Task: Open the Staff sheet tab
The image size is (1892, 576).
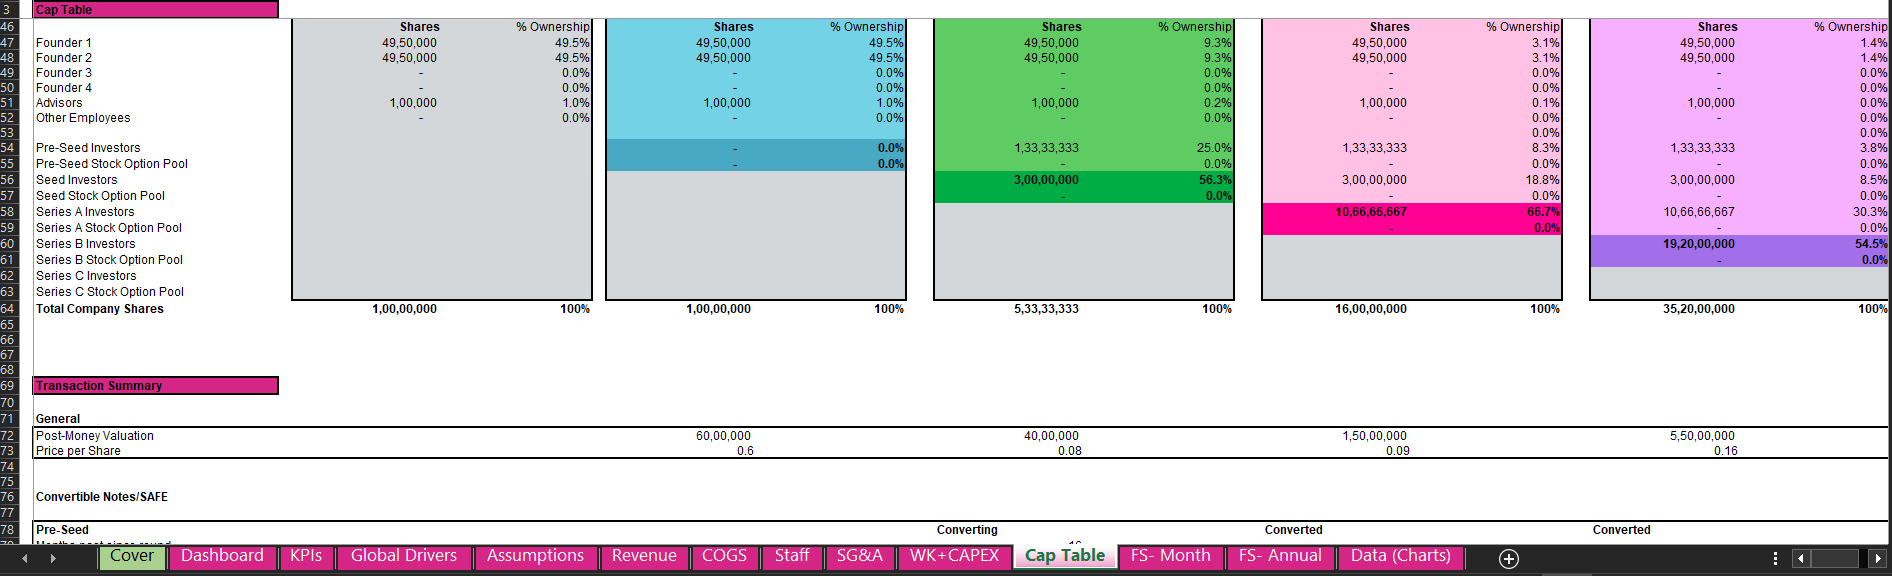Action: 792,556
